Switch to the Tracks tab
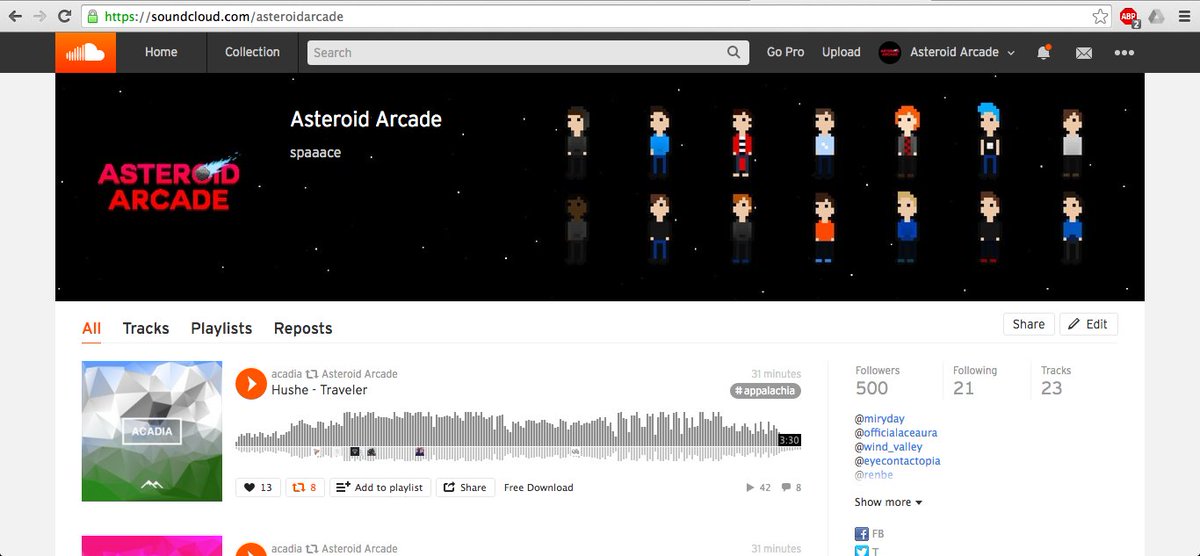The width and height of the screenshot is (1200, 556). point(146,328)
